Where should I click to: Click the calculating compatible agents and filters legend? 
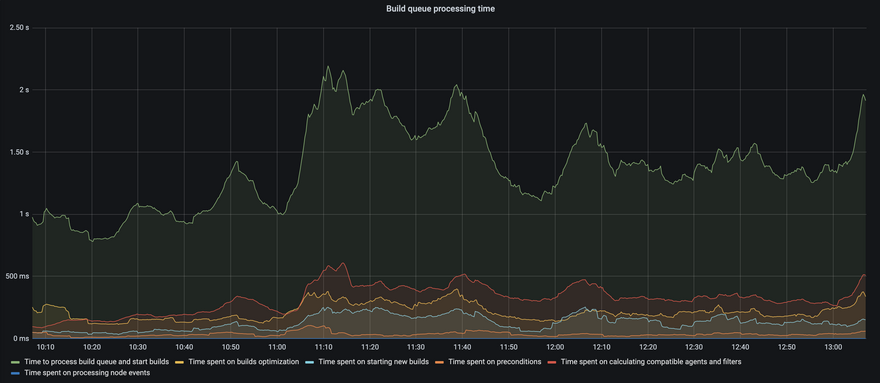pyautogui.click(x=651, y=362)
